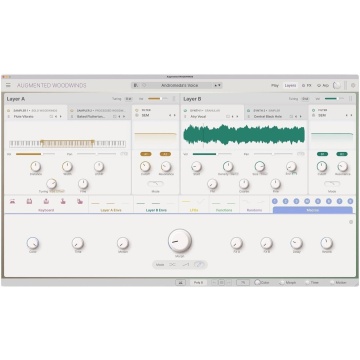
Task: Click Layer B green waveform display
Action: 244,135
